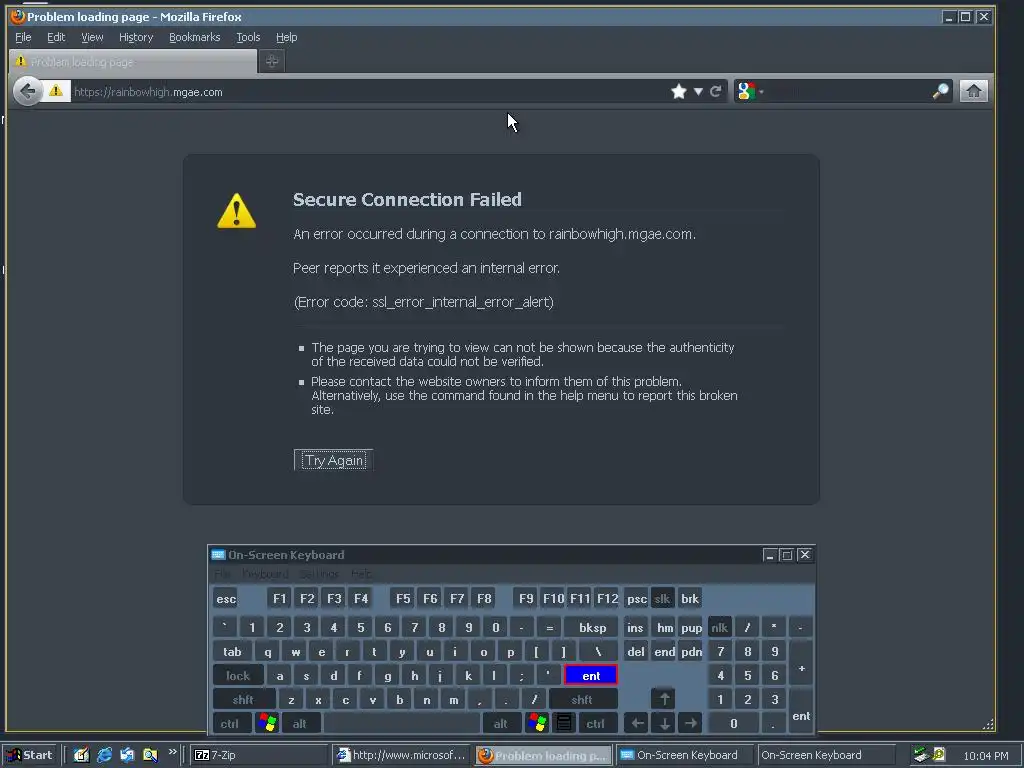This screenshot has height=768, width=1024.
Task: Toggle the nlk num lock key
Action: [x=719, y=628]
